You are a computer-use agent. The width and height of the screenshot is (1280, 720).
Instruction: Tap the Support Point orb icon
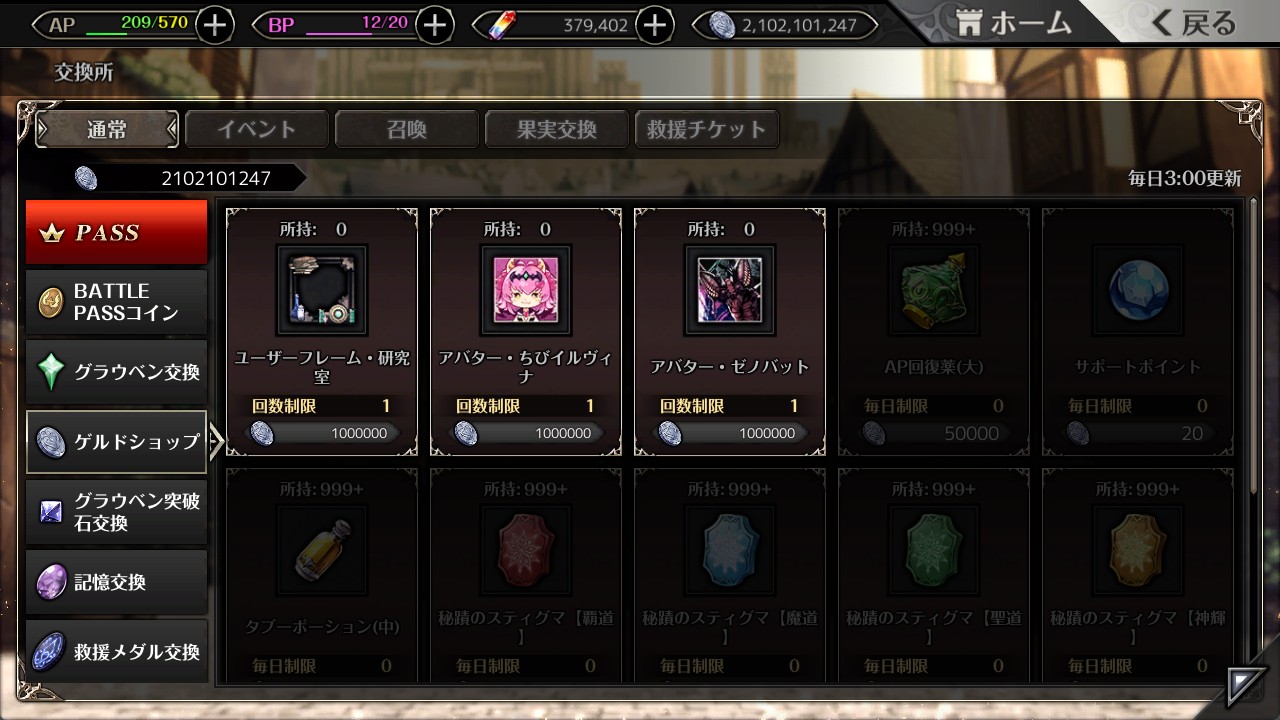(x=1138, y=290)
